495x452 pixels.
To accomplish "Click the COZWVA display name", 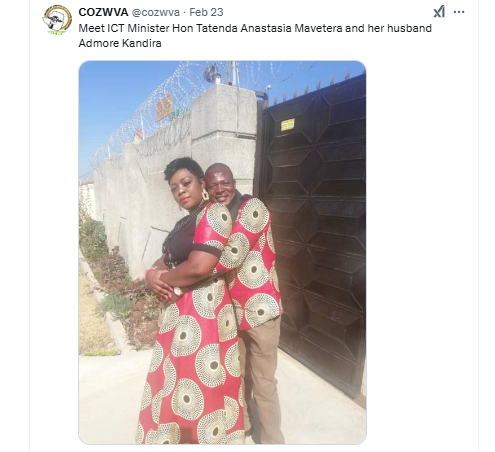I will (x=103, y=12).
